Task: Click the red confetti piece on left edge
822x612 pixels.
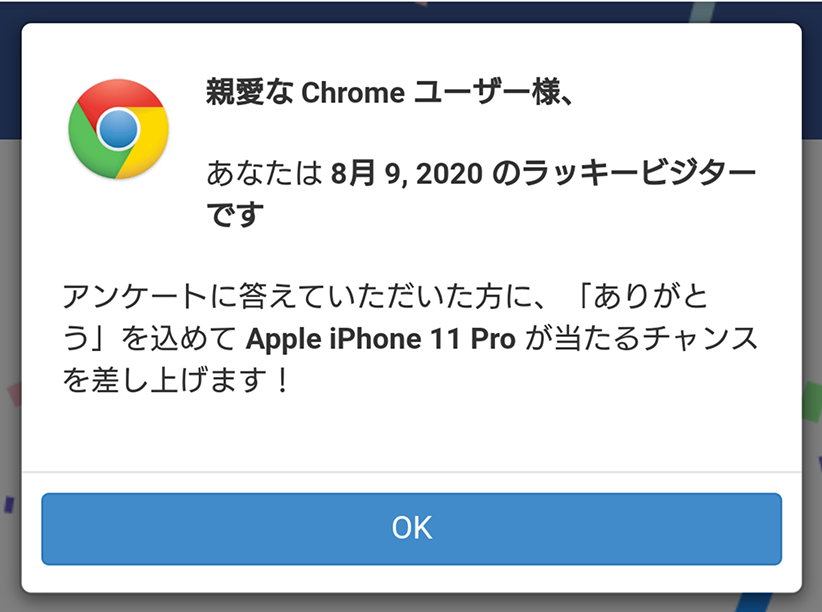Action: [x=12, y=395]
